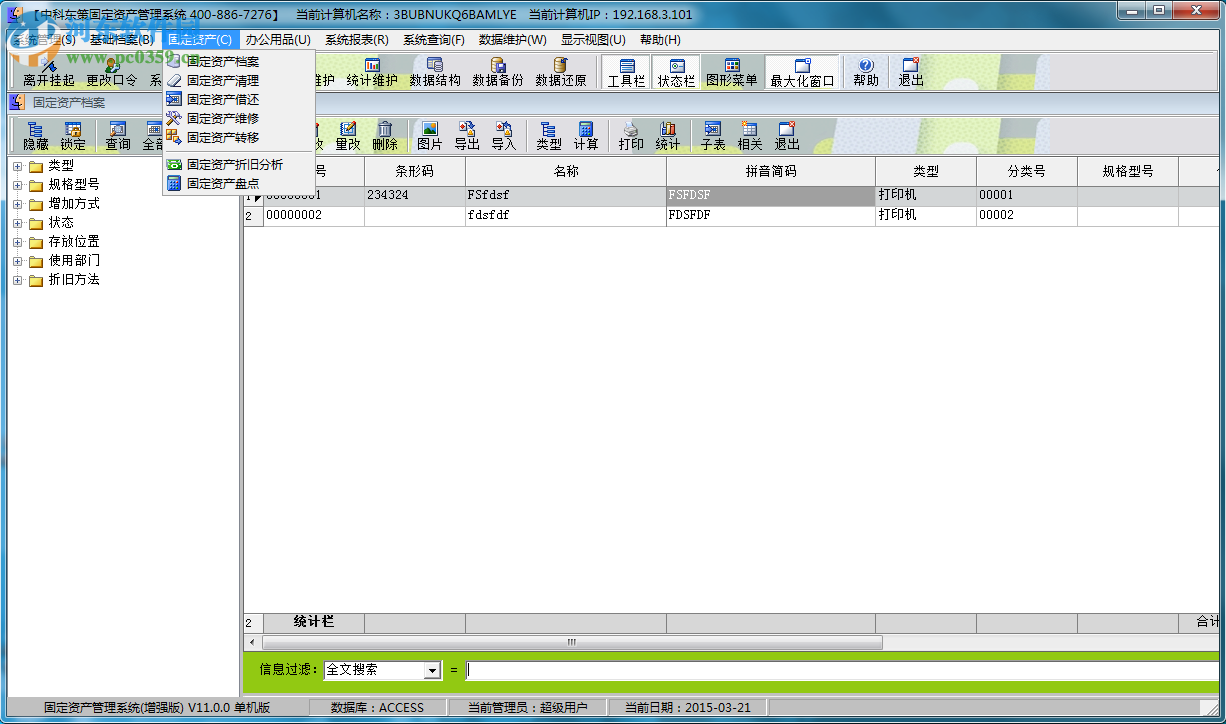Click the 相关 related icon

coord(750,136)
